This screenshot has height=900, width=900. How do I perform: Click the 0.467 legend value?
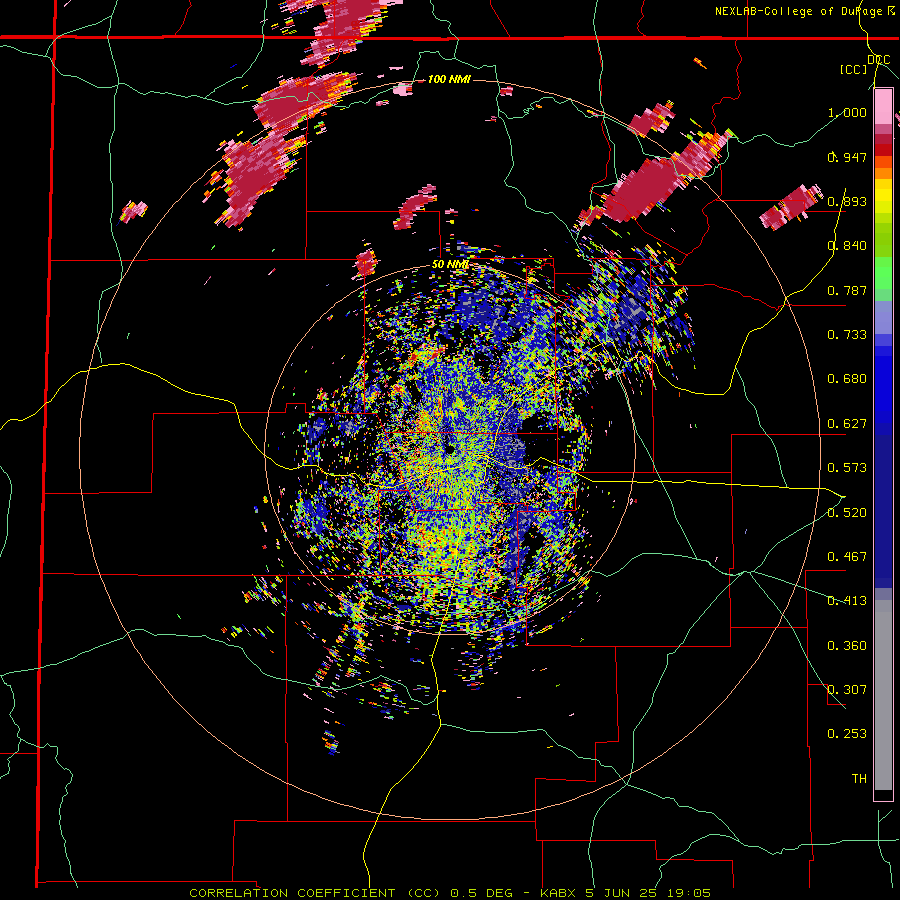(847, 557)
